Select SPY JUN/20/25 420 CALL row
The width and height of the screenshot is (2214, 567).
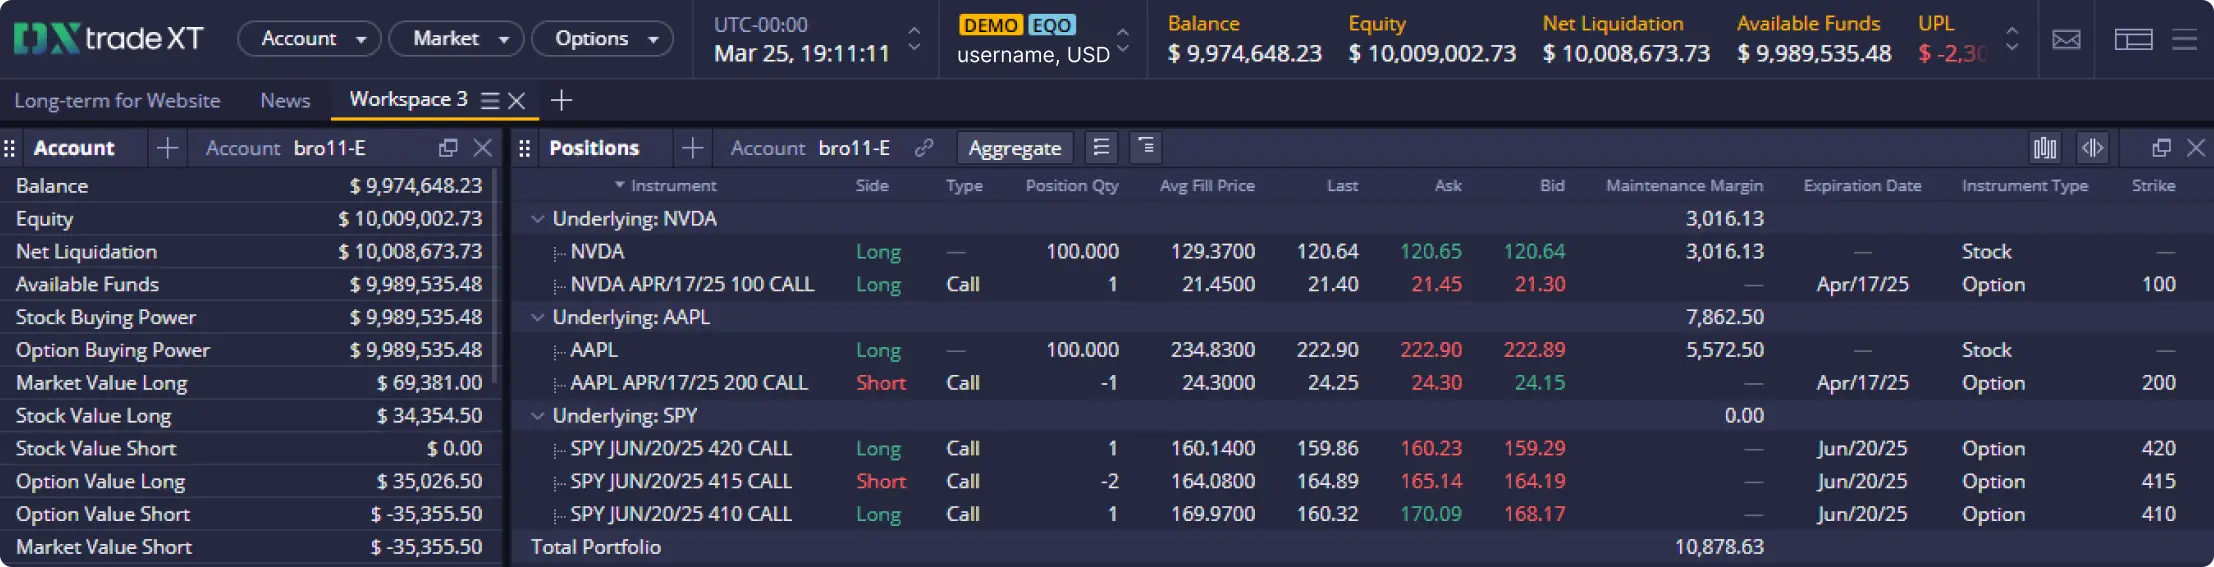pyautogui.click(x=1362, y=449)
